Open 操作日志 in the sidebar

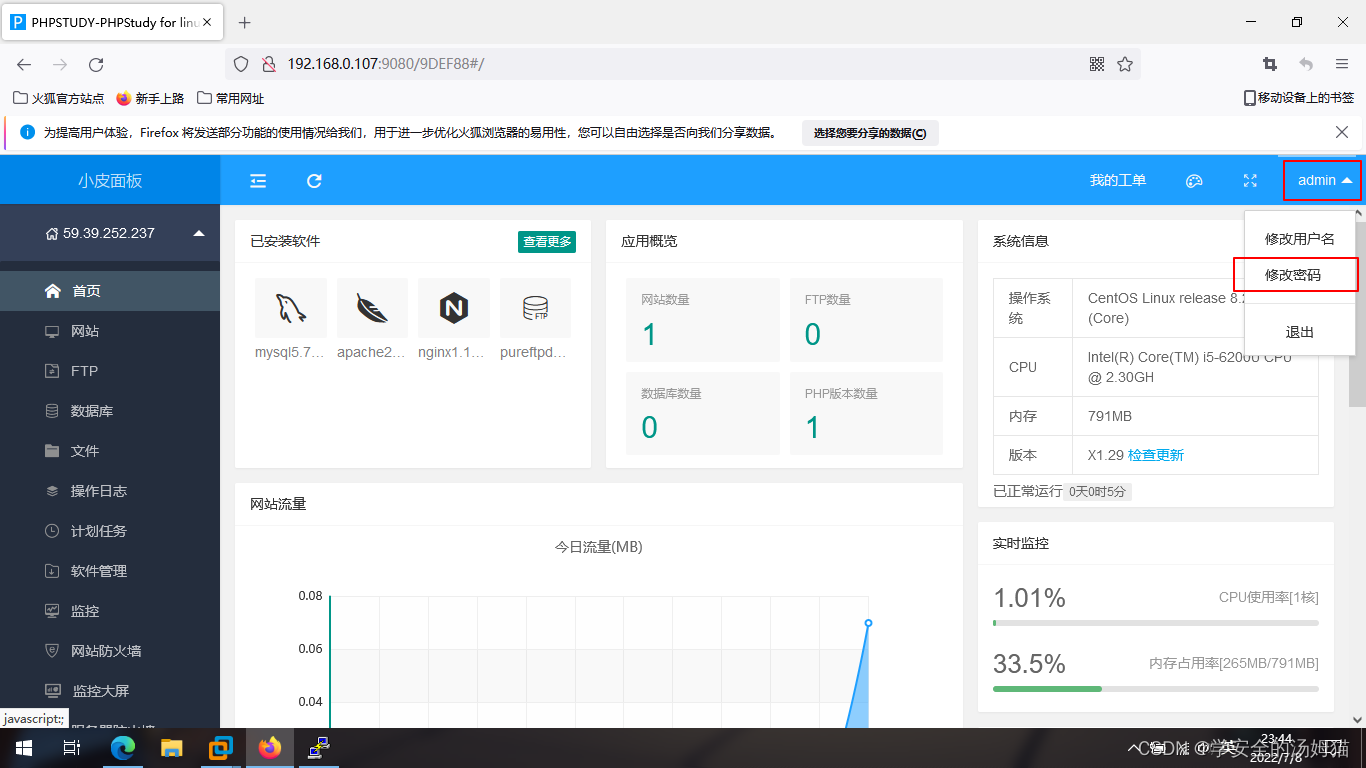pyautogui.click(x=110, y=491)
